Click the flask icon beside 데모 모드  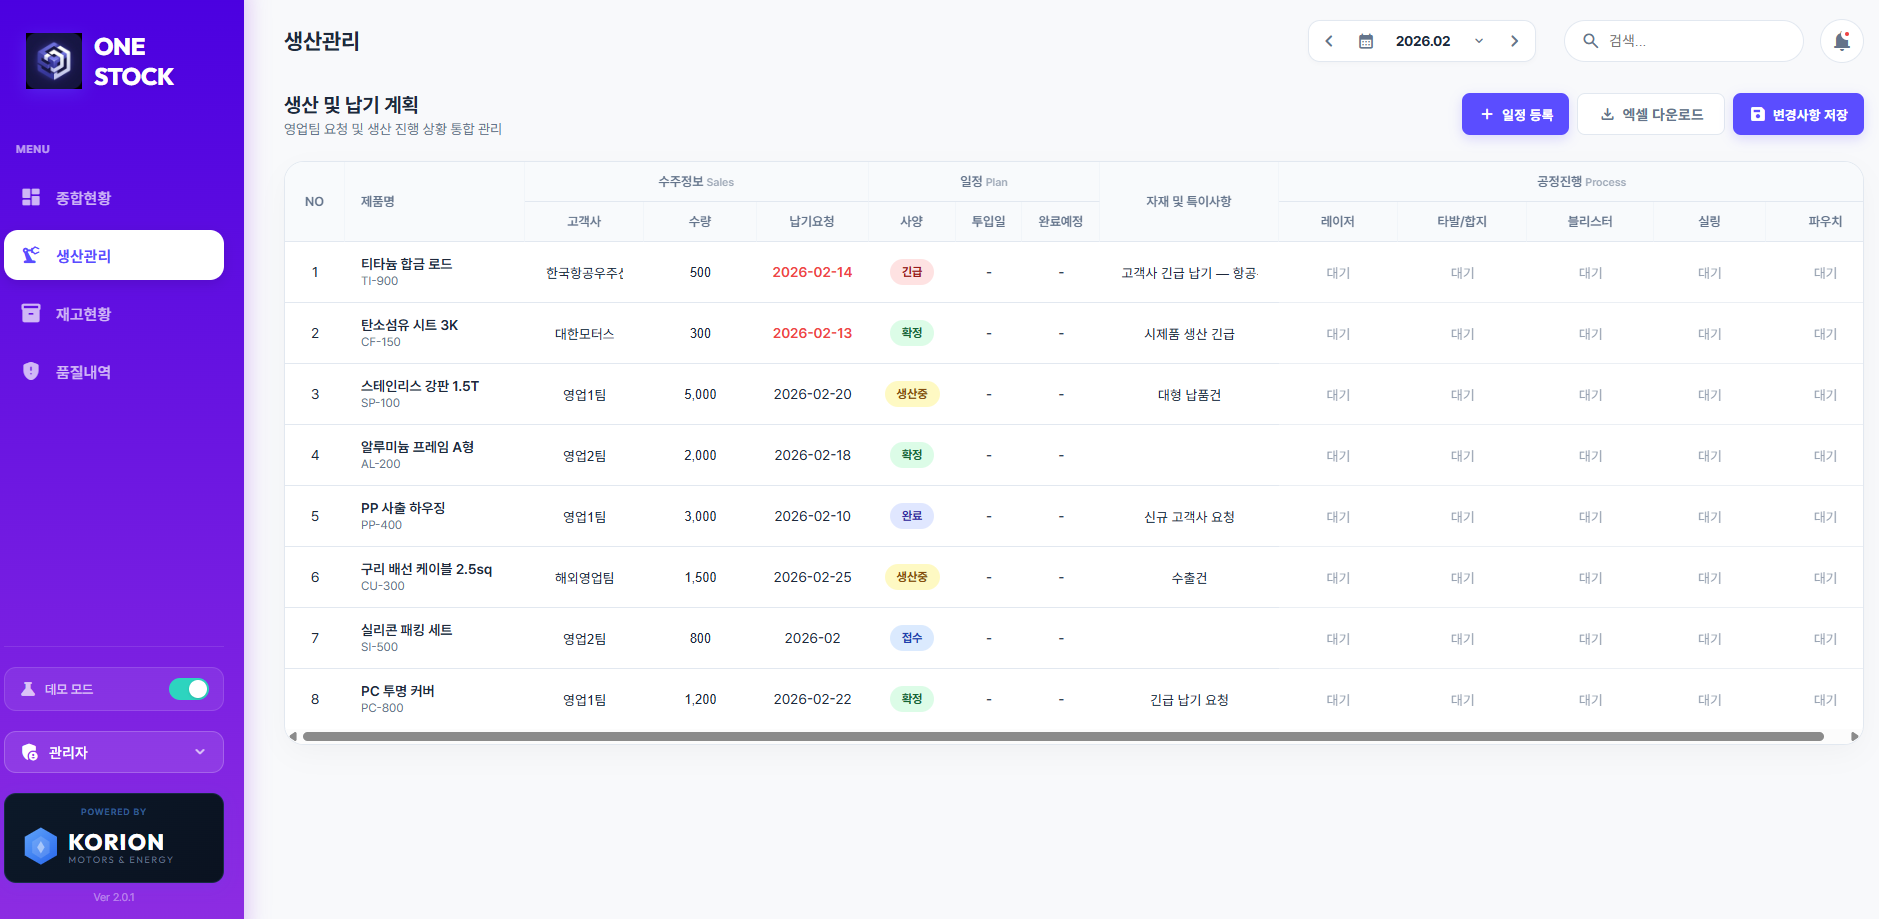pyautogui.click(x=28, y=689)
